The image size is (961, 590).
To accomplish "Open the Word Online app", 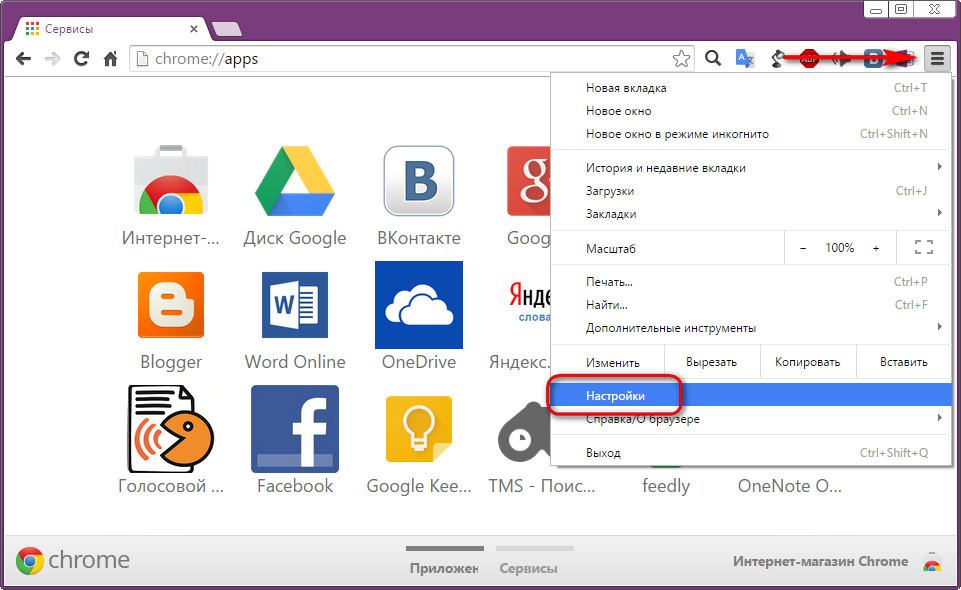I will [295, 304].
